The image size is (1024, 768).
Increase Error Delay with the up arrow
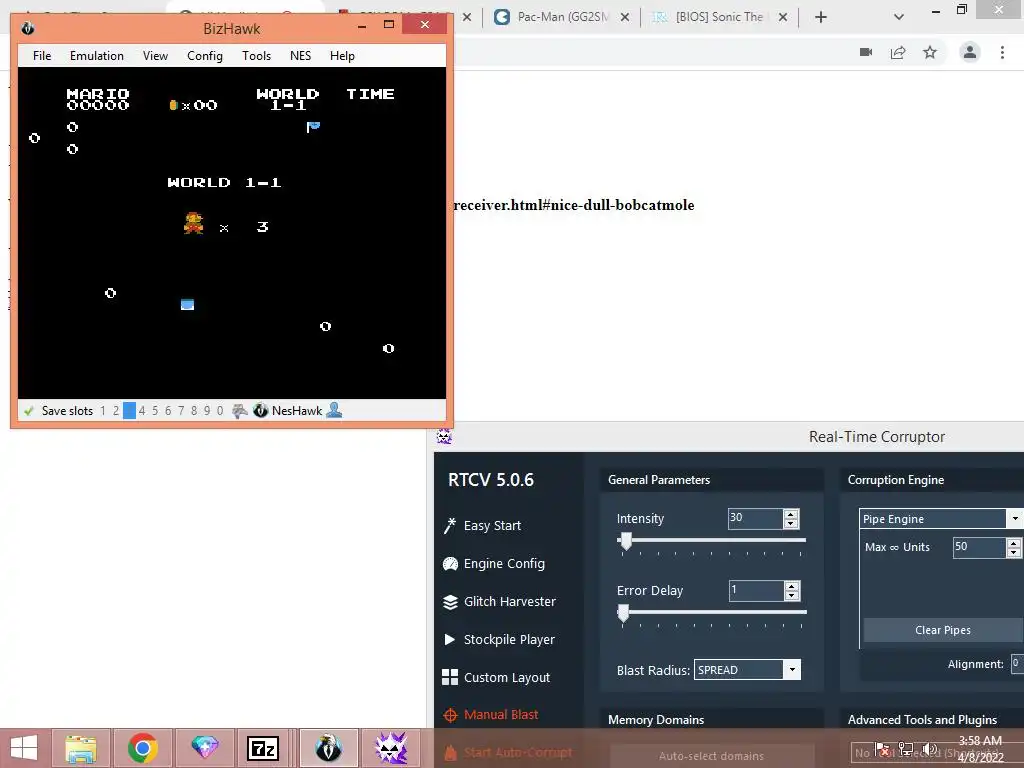(x=792, y=586)
